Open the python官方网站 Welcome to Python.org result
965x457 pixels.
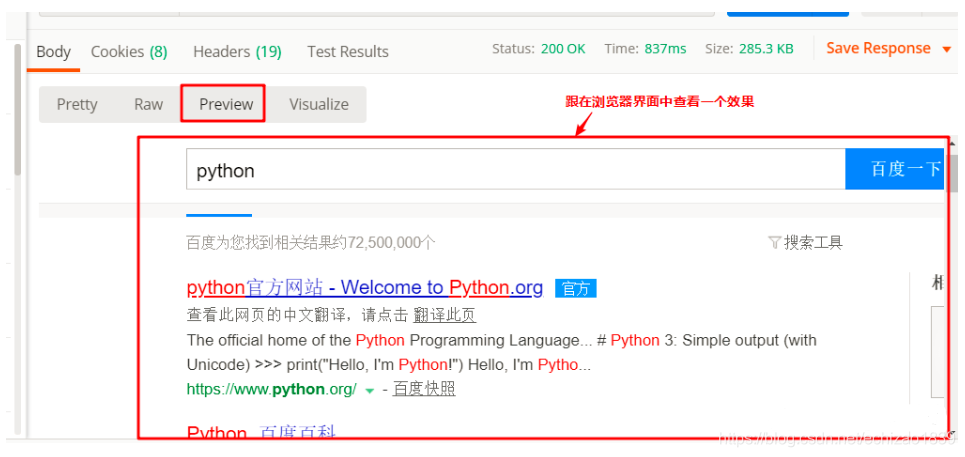click(365, 287)
